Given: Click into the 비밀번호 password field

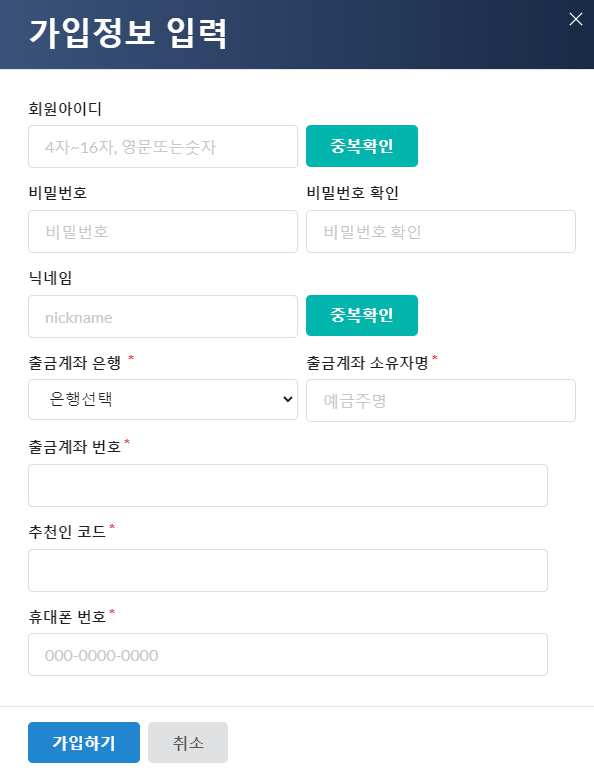Looking at the screenshot, I should point(163,232).
